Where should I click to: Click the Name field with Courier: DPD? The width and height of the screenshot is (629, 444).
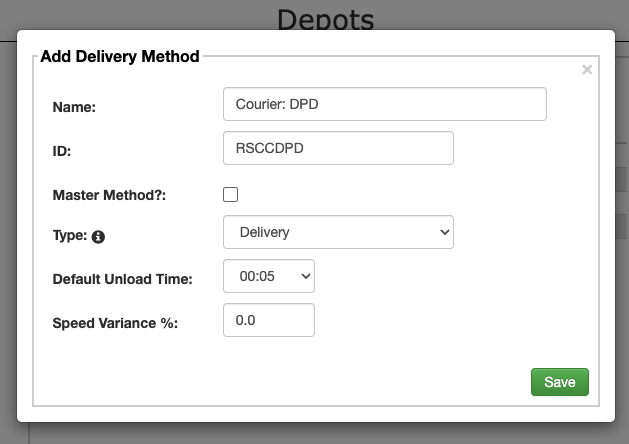[385, 104]
